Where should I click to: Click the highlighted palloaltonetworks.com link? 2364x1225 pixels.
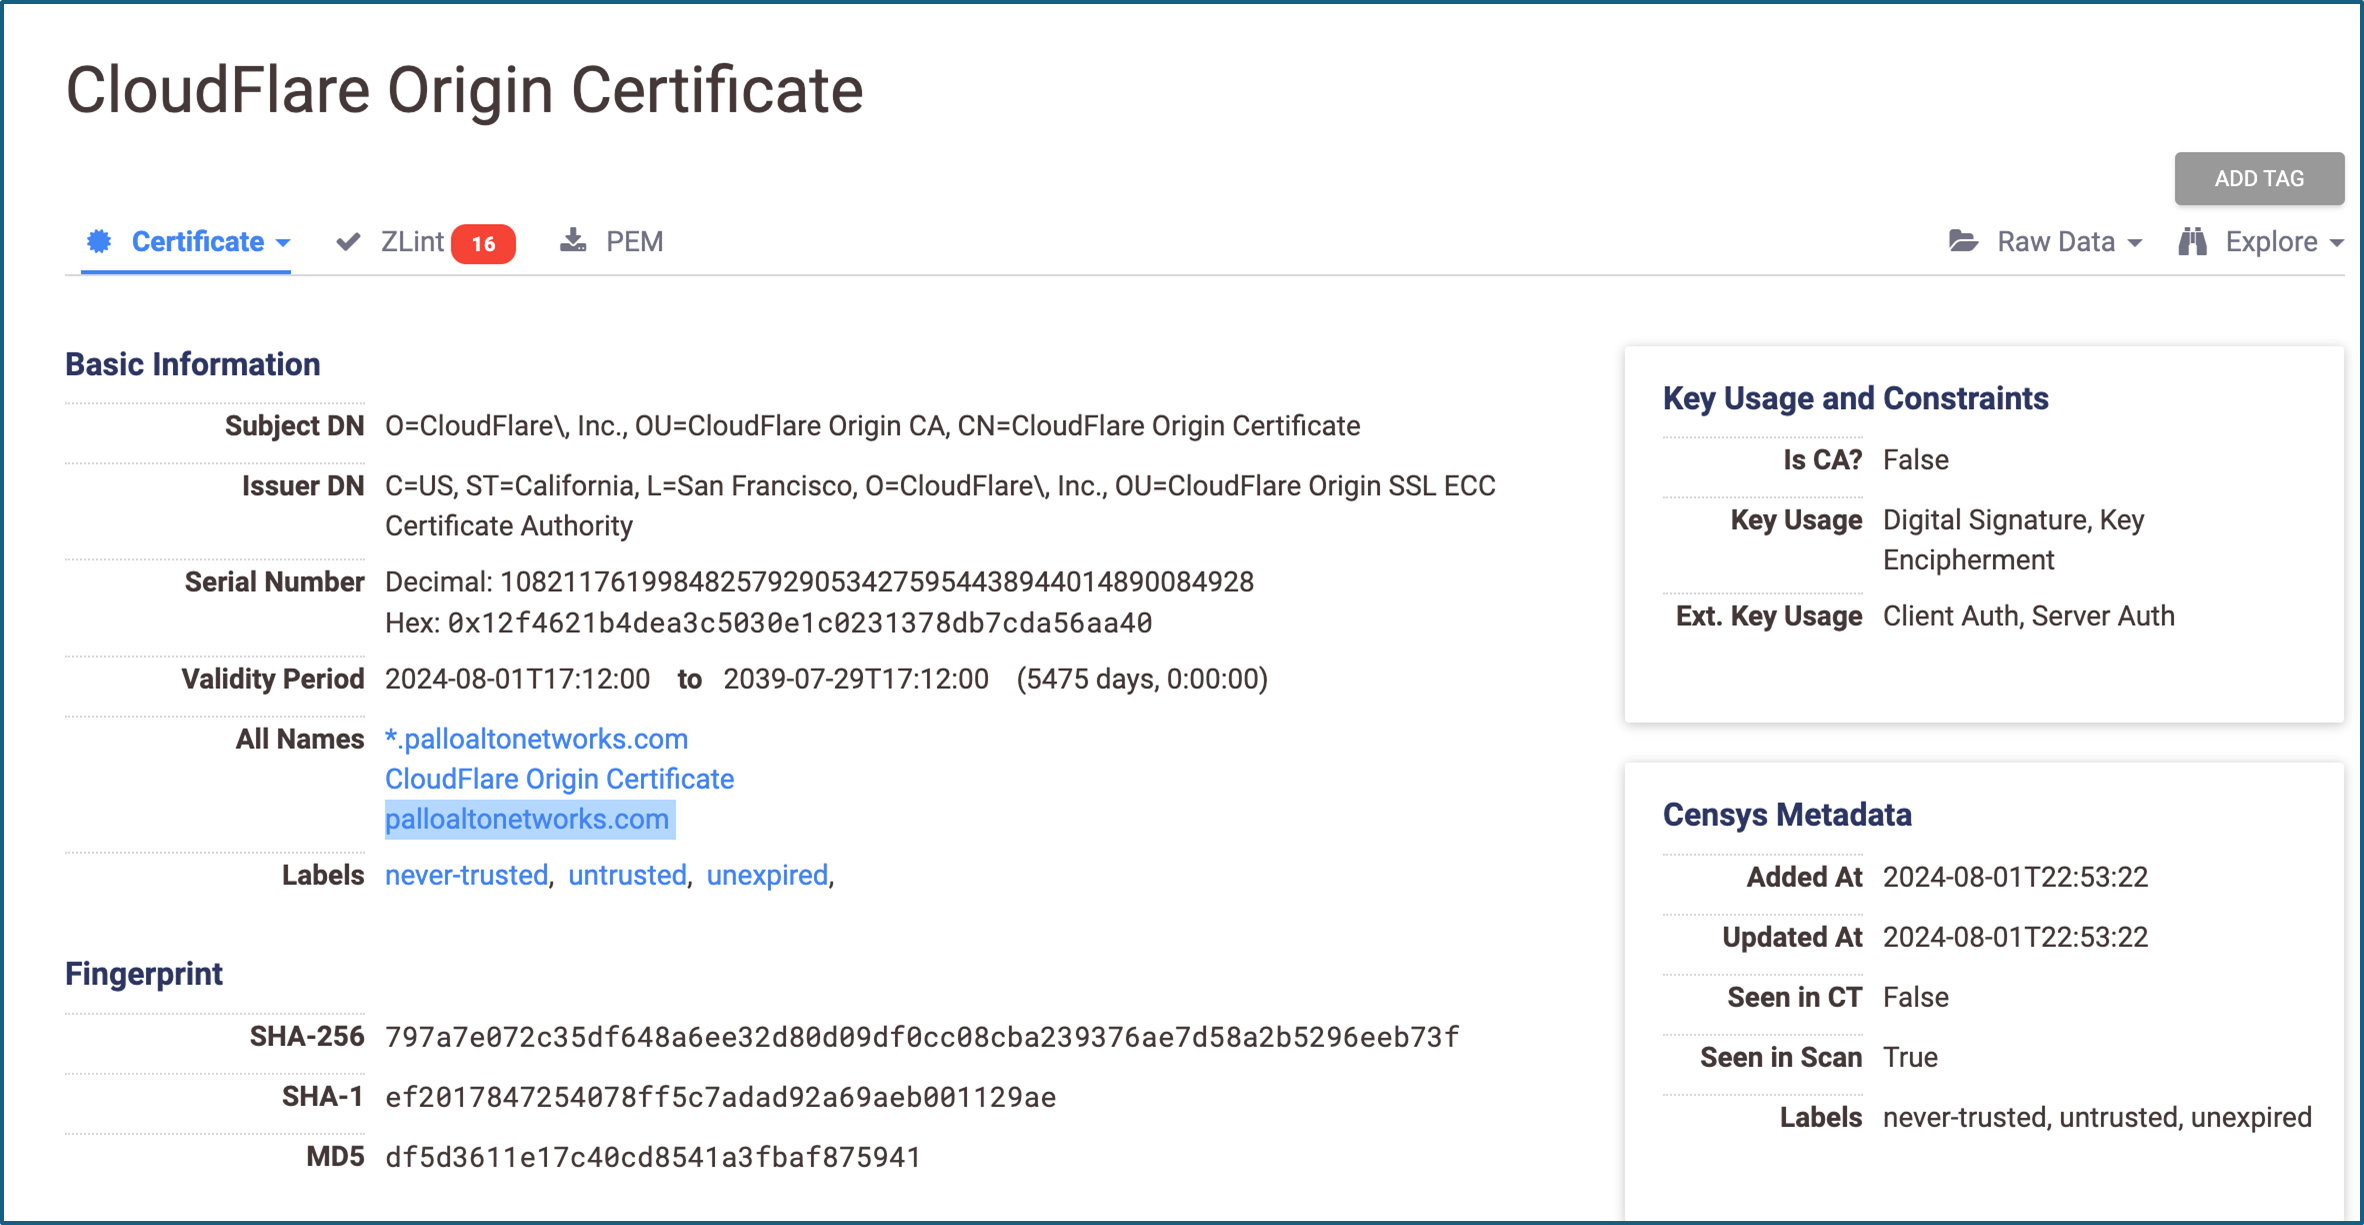(527, 819)
